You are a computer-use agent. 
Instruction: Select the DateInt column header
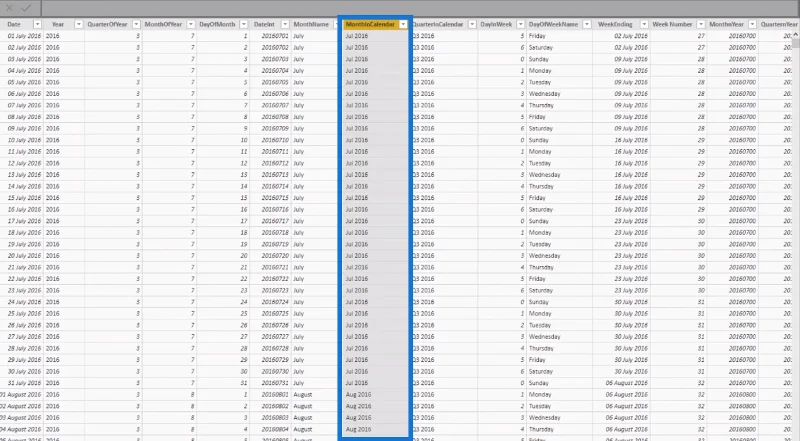tap(264, 24)
